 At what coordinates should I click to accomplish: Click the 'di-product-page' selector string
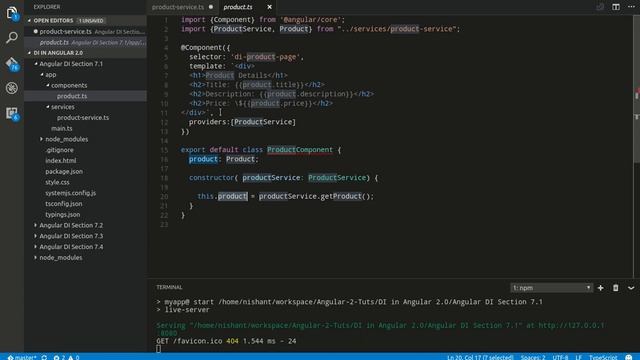coord(265,57)
